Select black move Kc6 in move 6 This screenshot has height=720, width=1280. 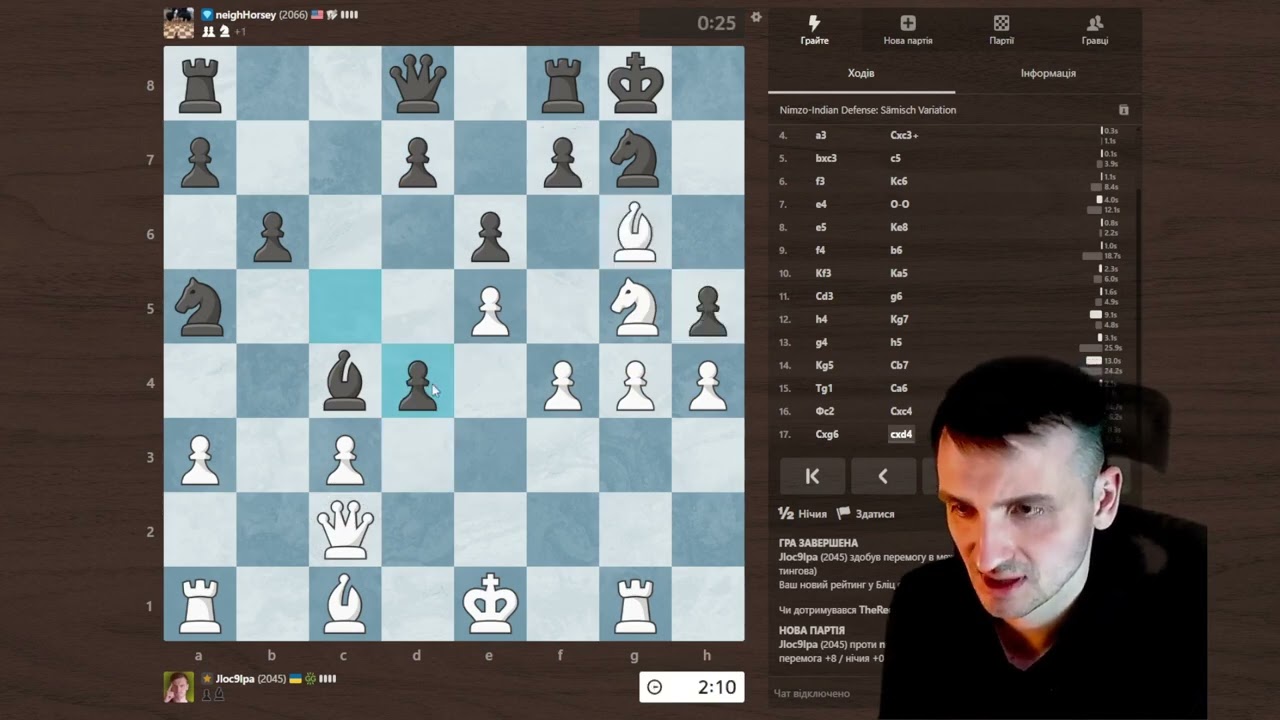click(899, 181)
